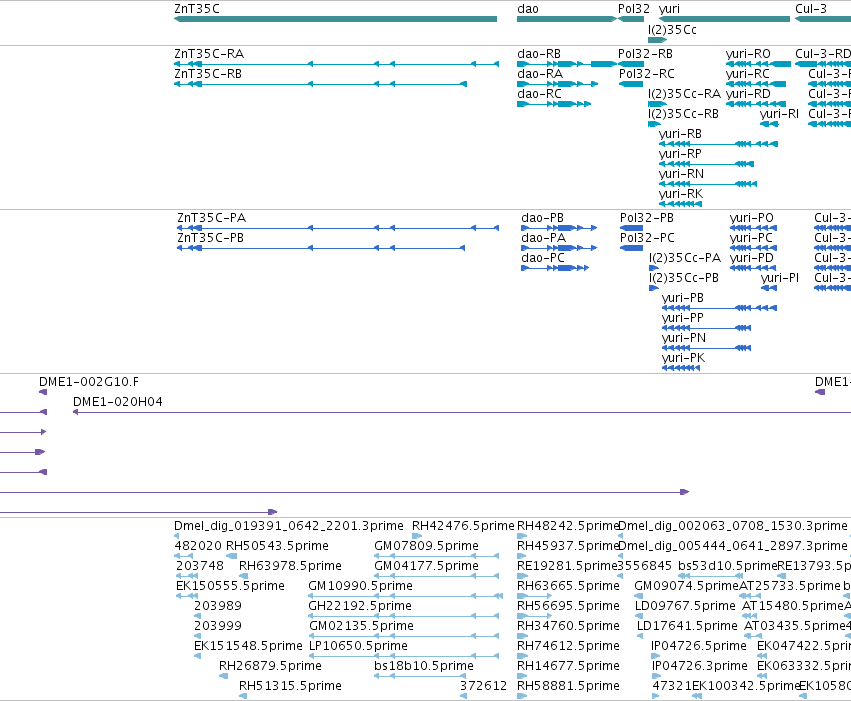Select polypeptide ZnT35C-PB
The image size is (851, 701).
tap(321, 248)
